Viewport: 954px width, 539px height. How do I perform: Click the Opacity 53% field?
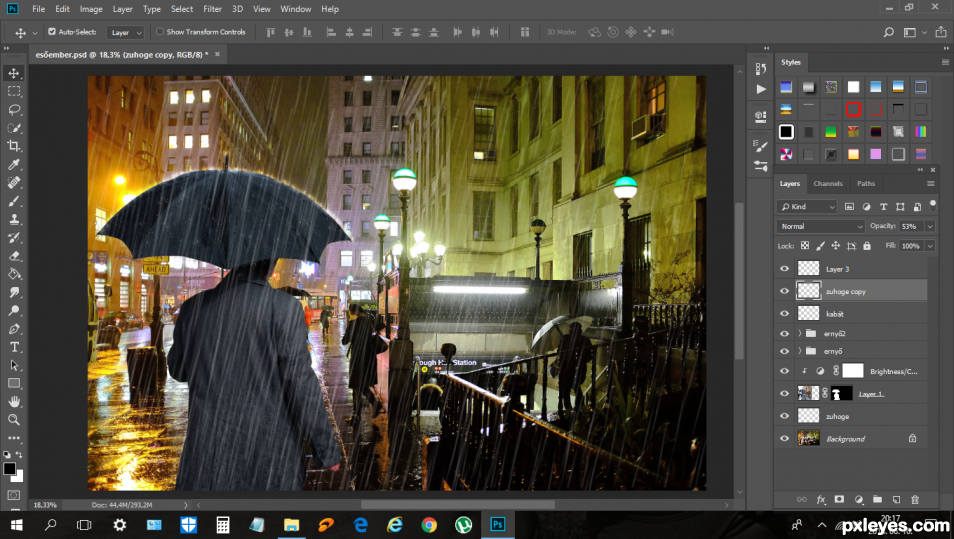tap(912, 226)
